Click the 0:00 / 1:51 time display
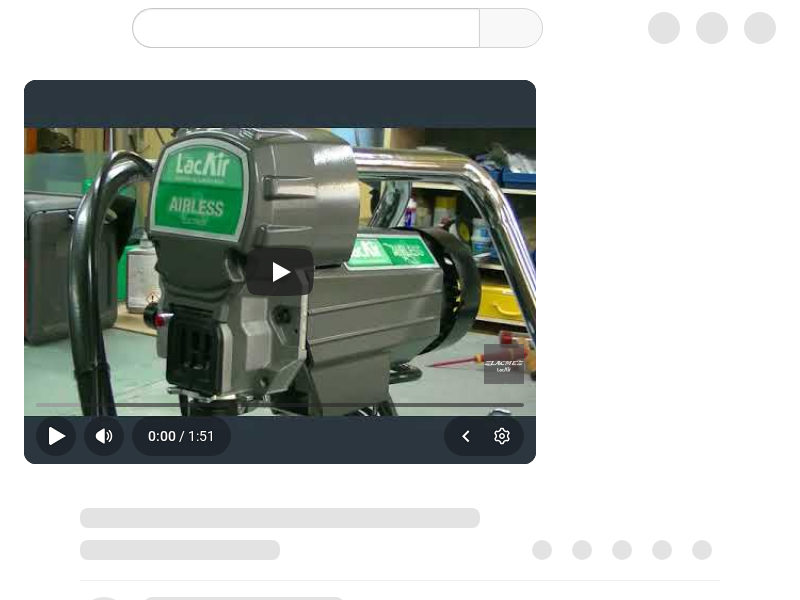Screen dimensions: 800x600 [181, 436]
